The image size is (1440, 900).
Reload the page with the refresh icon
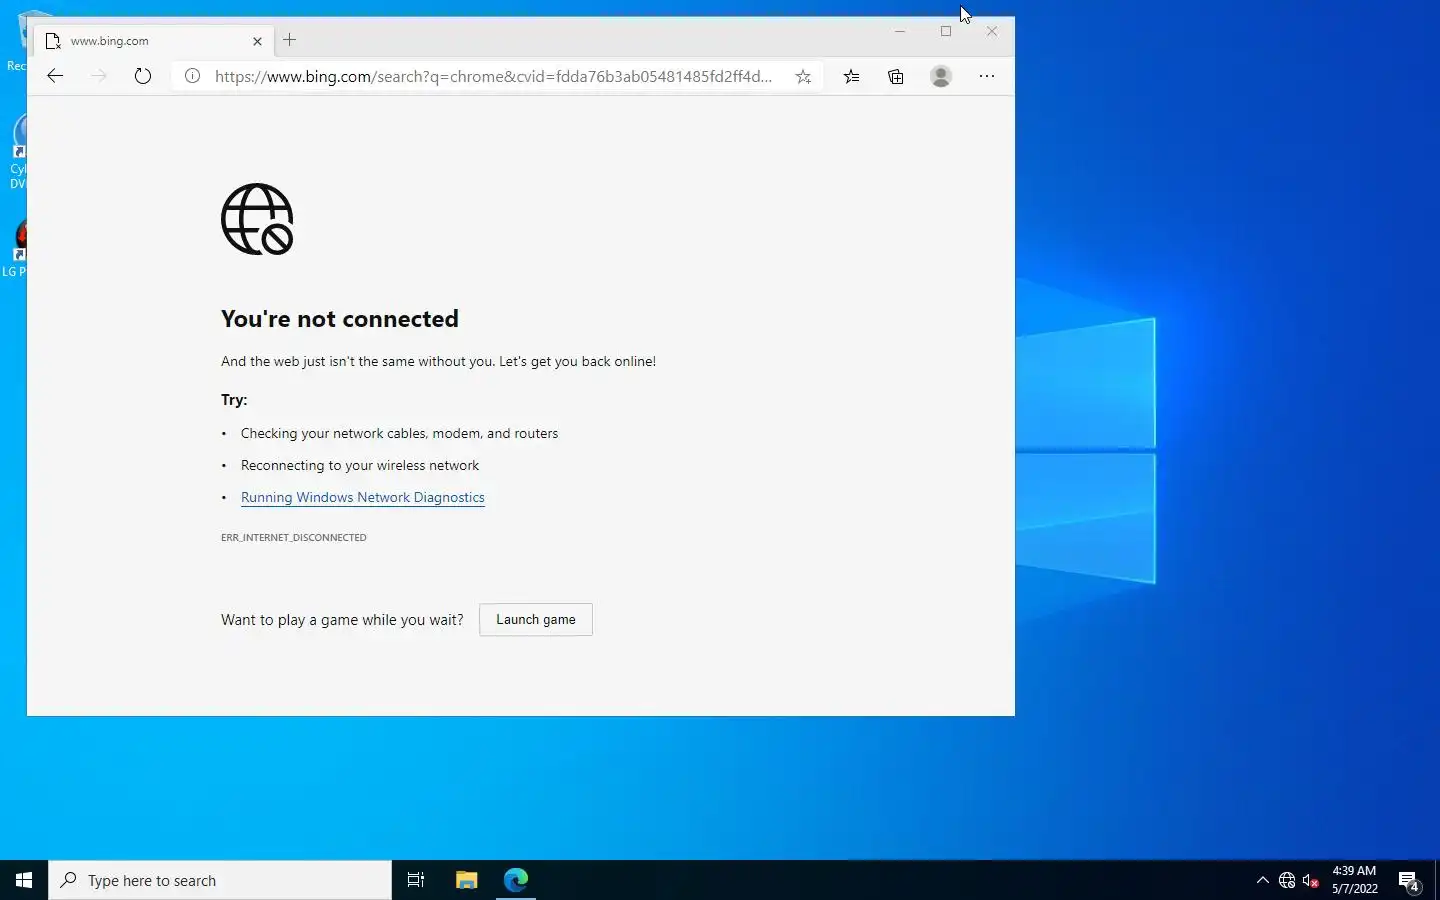click(143, 76)
